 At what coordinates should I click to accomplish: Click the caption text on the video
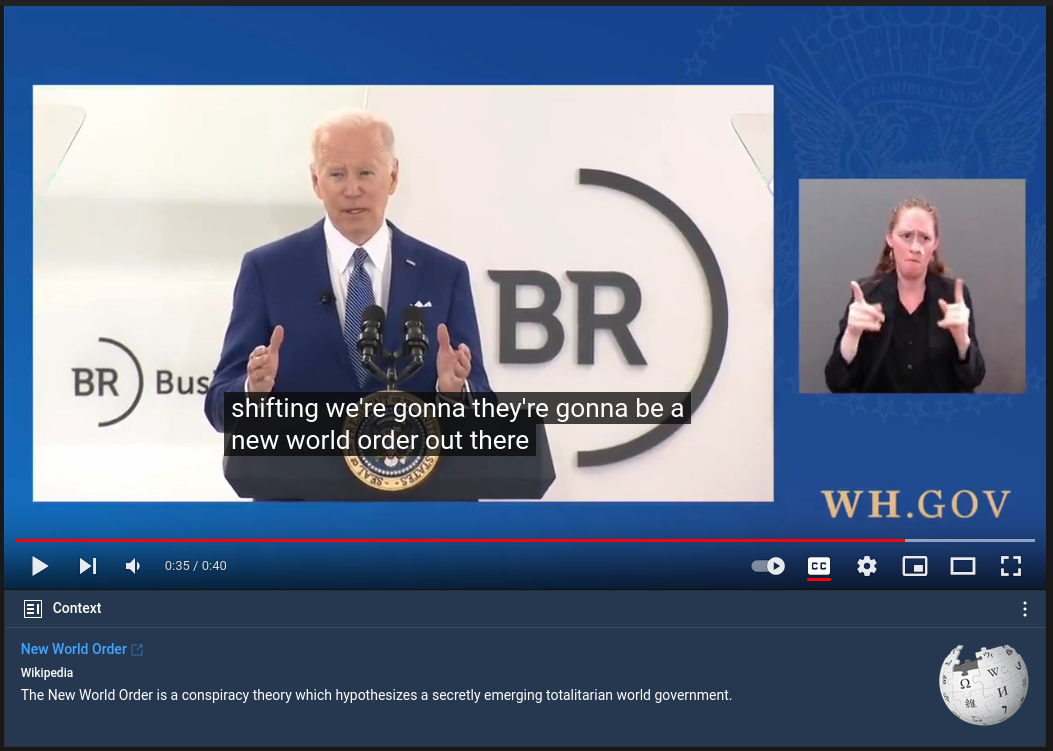(457, 424)
